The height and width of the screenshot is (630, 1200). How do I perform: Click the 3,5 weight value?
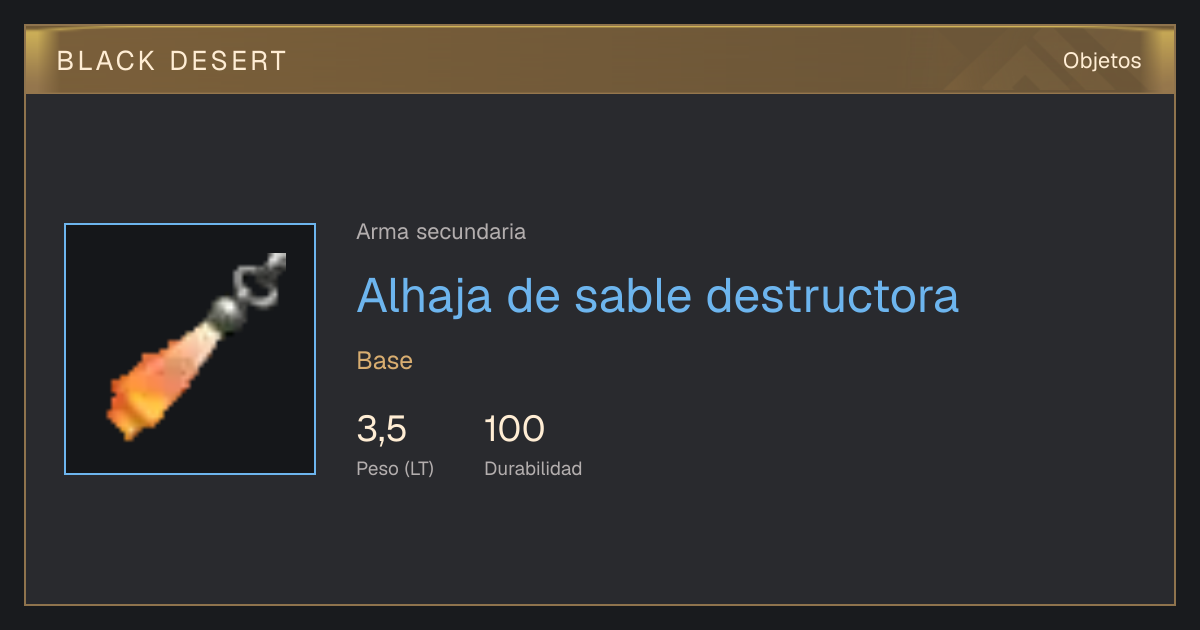click(x=382, y=430)
